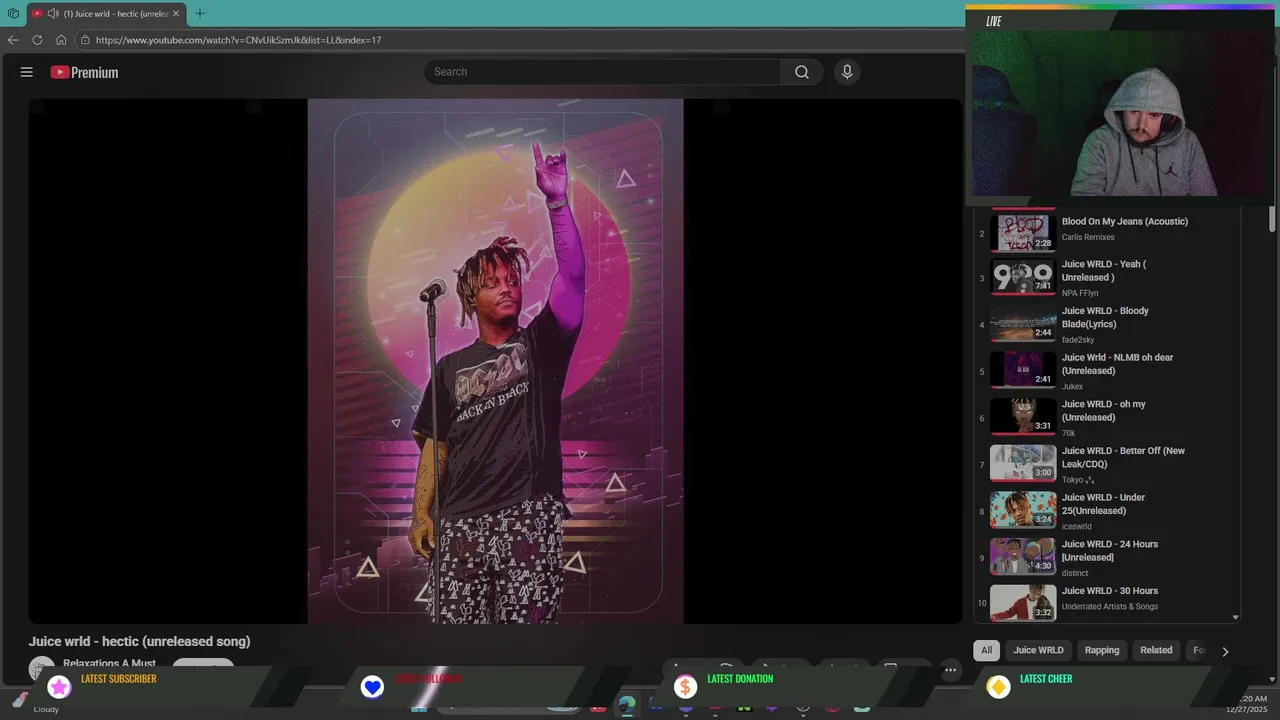Select the Rapping filter chip

pyautogui.click(x=1102, y=650)
